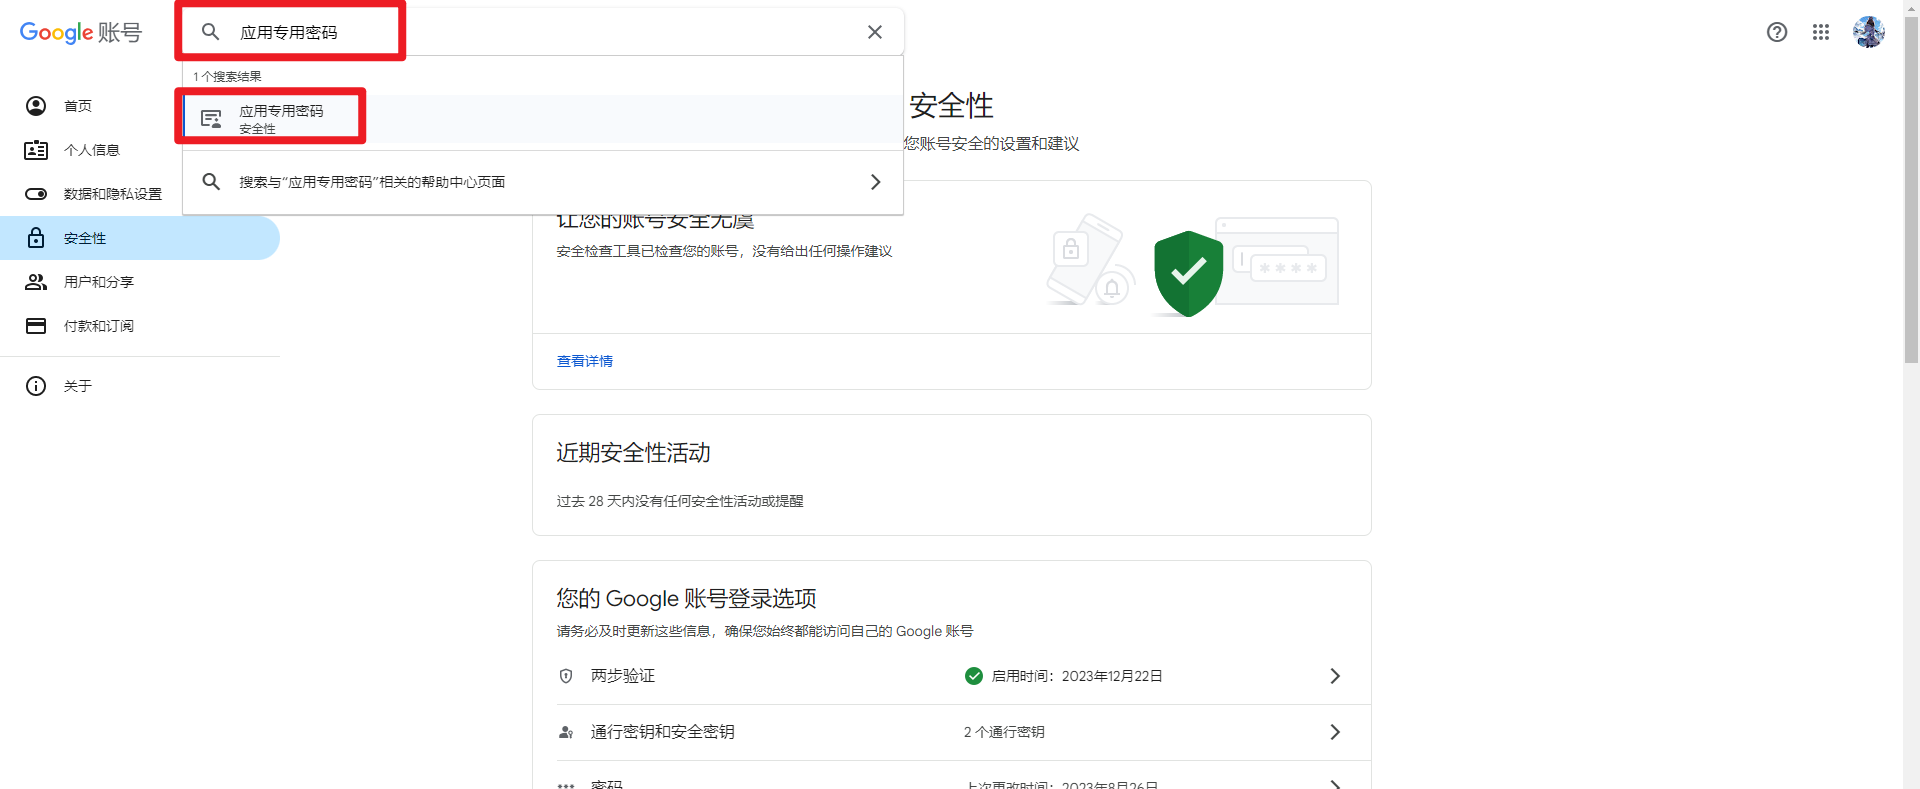The height and width of the screenshot is (789, 1920).
Task: Expand 通行密钥和安全密钥 with its chevron
Action: tap(1335, 732)
